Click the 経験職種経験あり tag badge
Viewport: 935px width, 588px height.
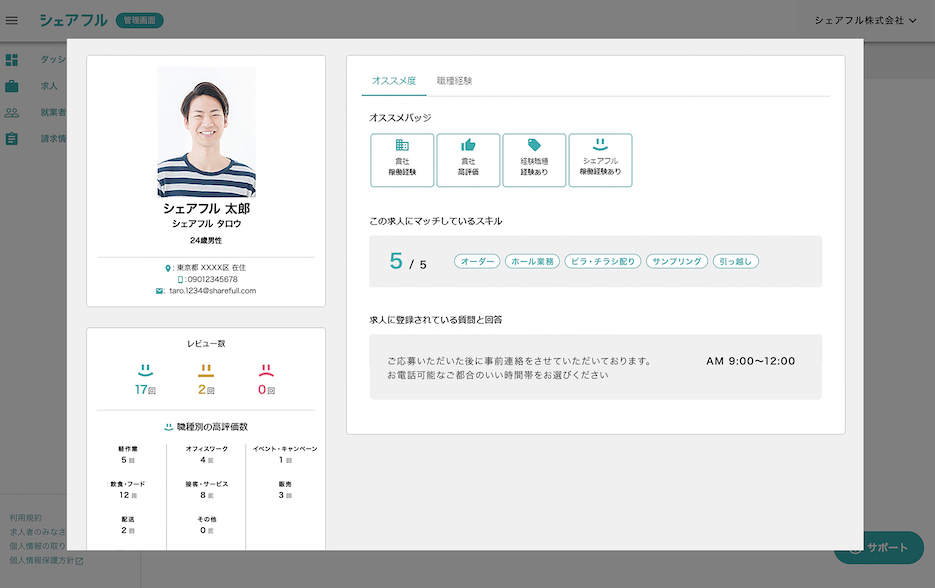coord(534,160)
